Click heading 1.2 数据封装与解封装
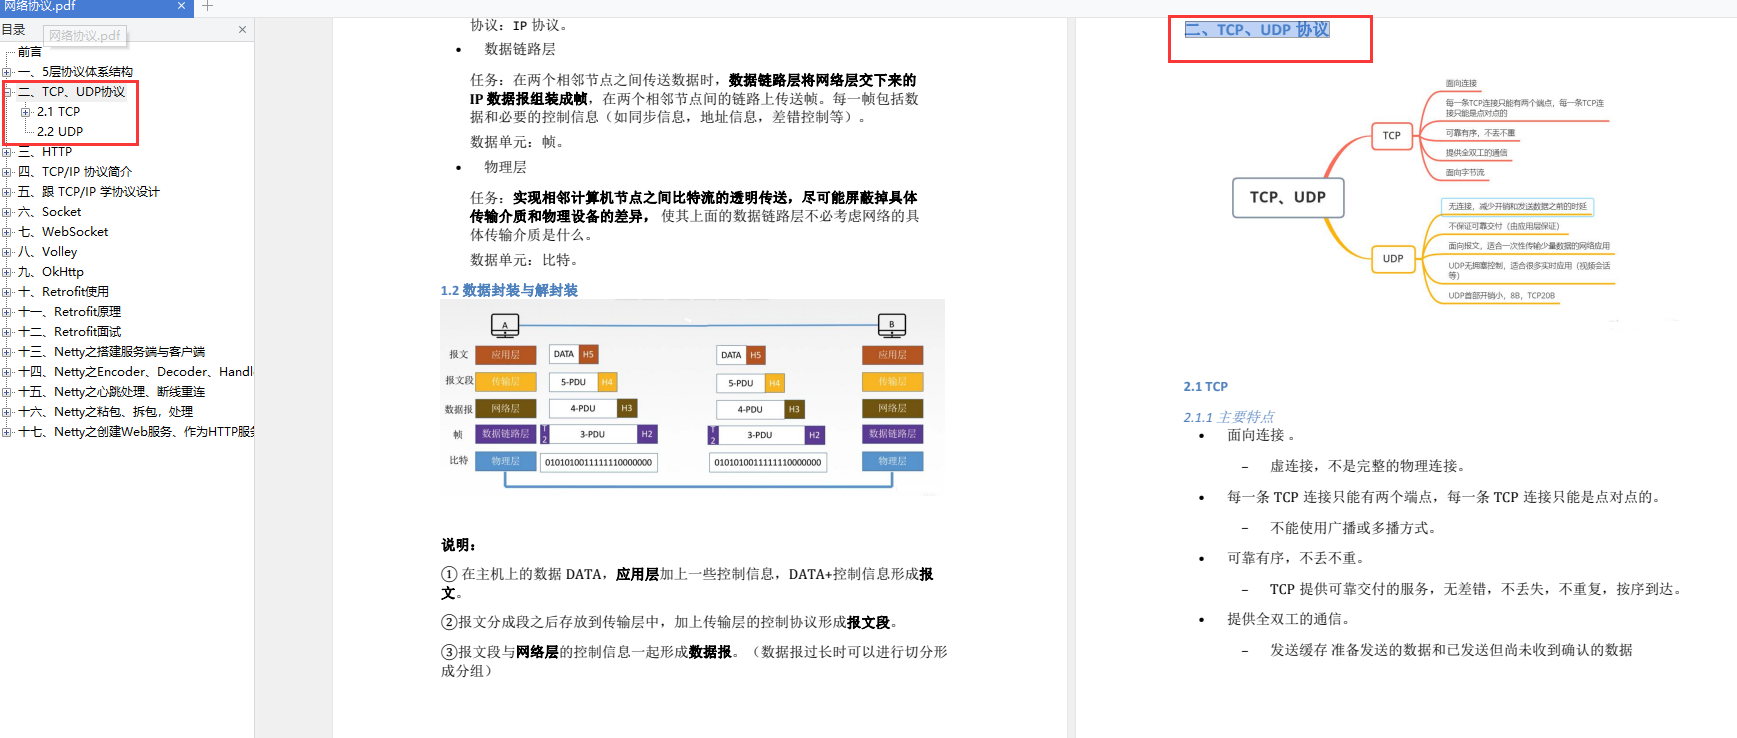The image size is (1737, 738). [509, 290]
